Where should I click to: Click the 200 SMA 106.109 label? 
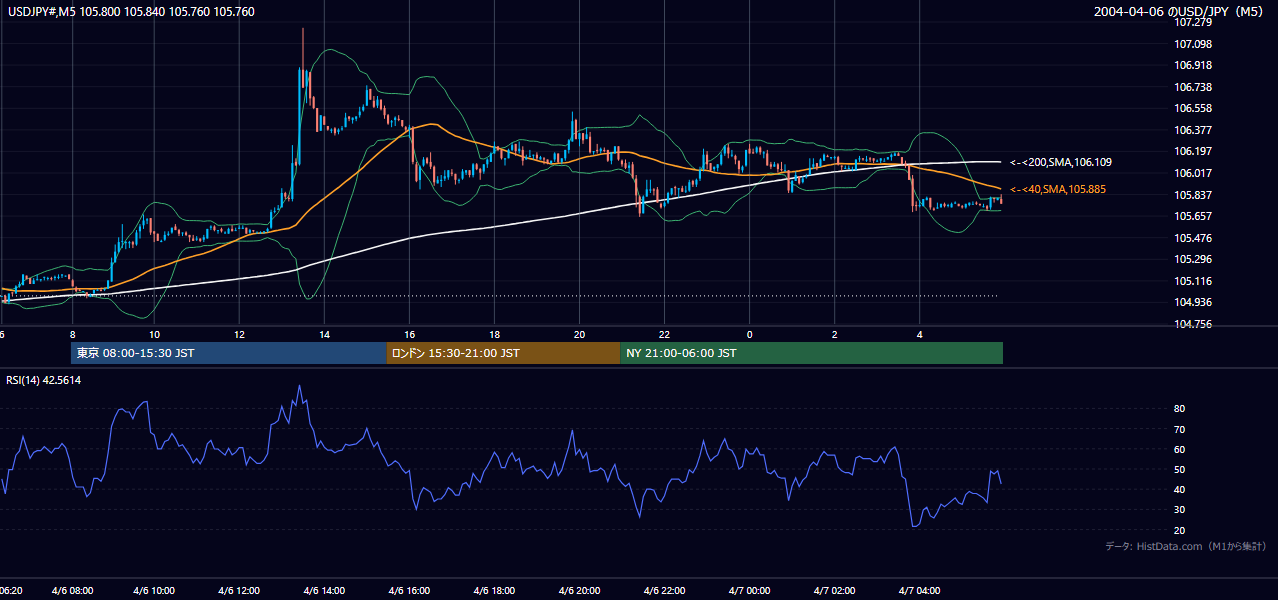point(1061,162)
